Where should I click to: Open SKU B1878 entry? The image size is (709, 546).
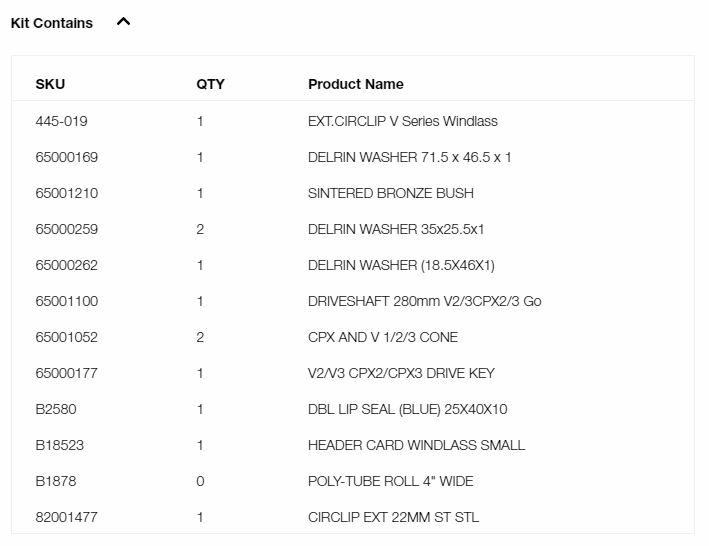(56, 481)
